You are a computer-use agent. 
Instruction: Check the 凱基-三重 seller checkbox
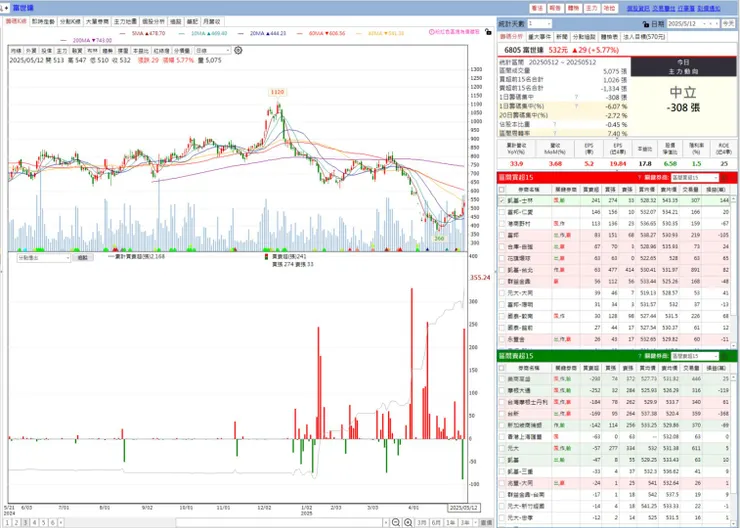pyautogui.click(x=502, y=471)
